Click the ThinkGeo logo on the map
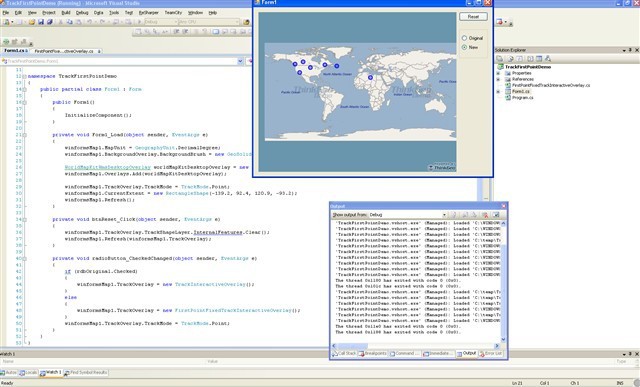640x387 pixels. [x=442, y=167]
